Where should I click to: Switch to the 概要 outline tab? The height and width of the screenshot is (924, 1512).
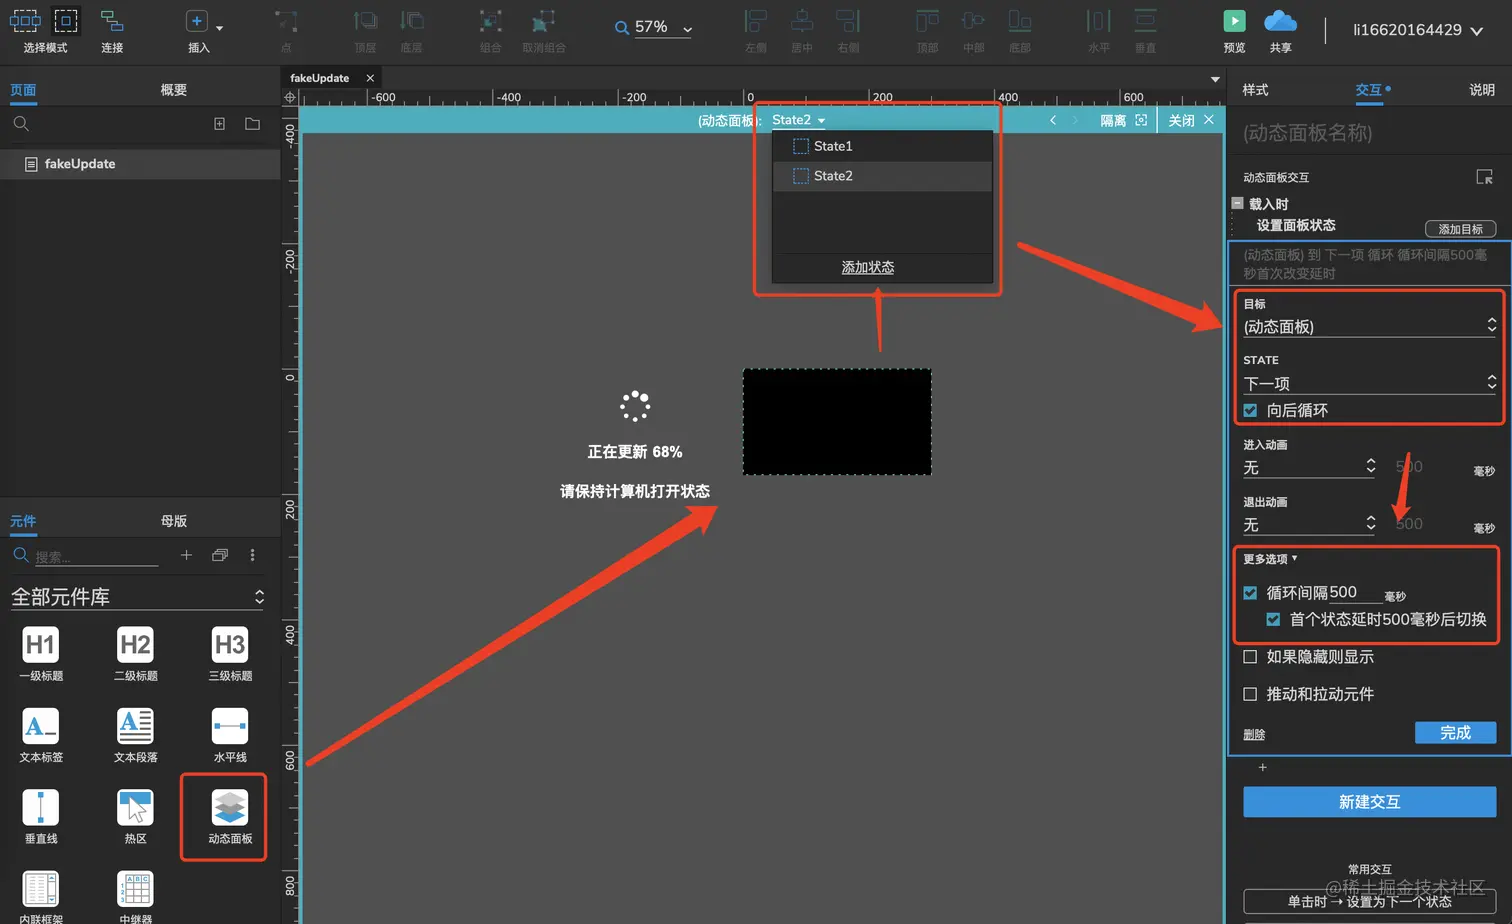click(174, 90)
